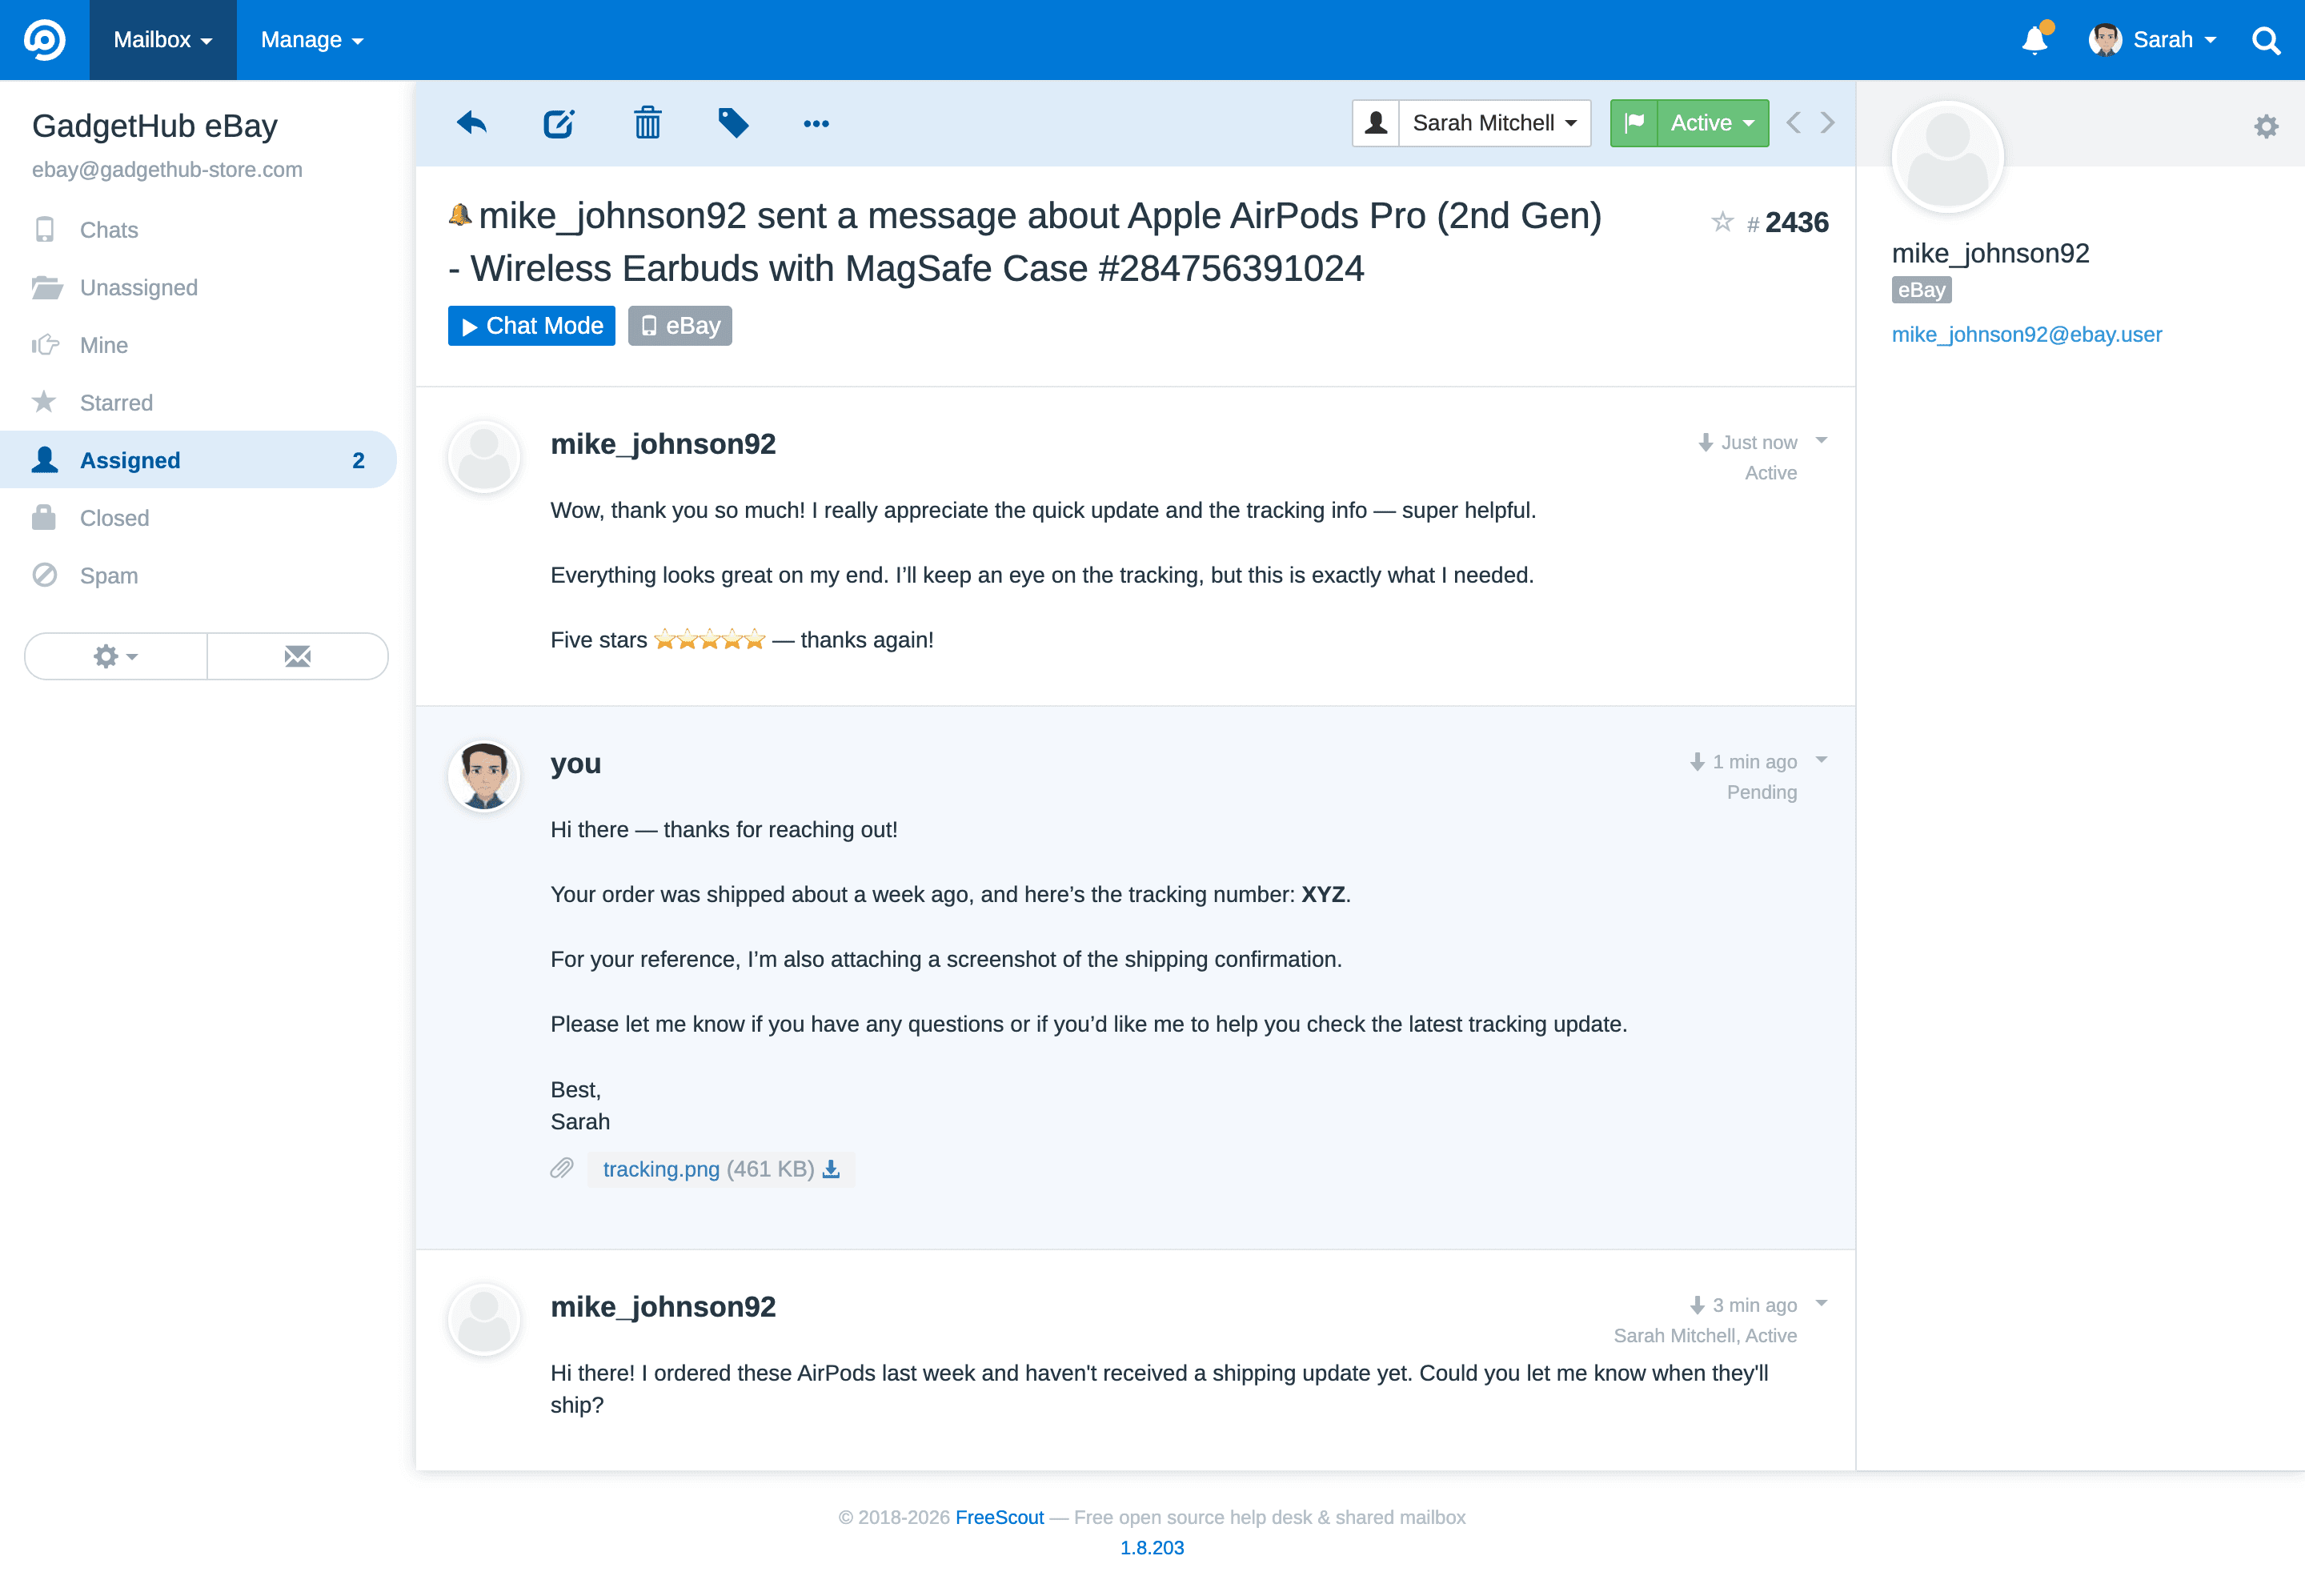Image resolution: width=2305 pixels, height=1596 pixels.
Task: Download the tracking.png attachment
Action: (x=831, y=1168)
